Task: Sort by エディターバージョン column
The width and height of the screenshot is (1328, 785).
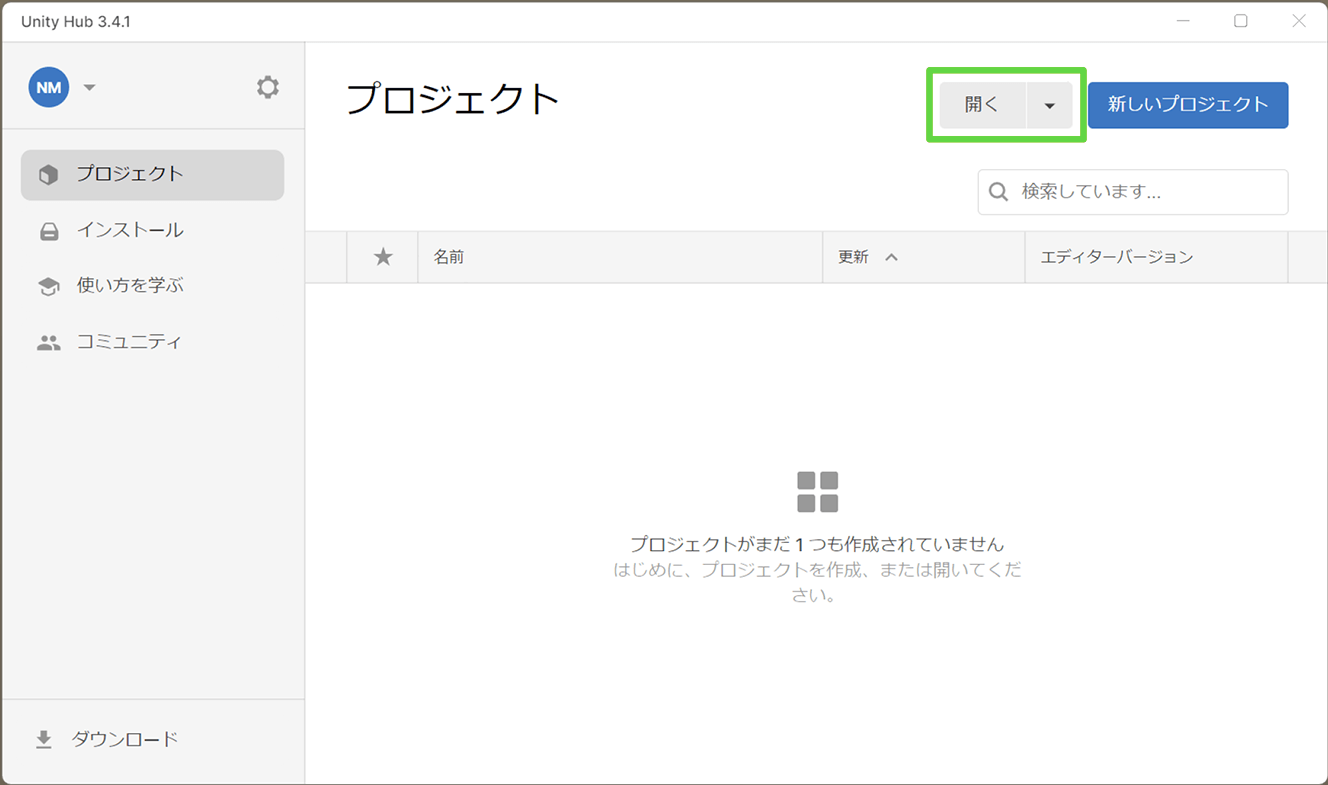Action: pos(1156,257)
